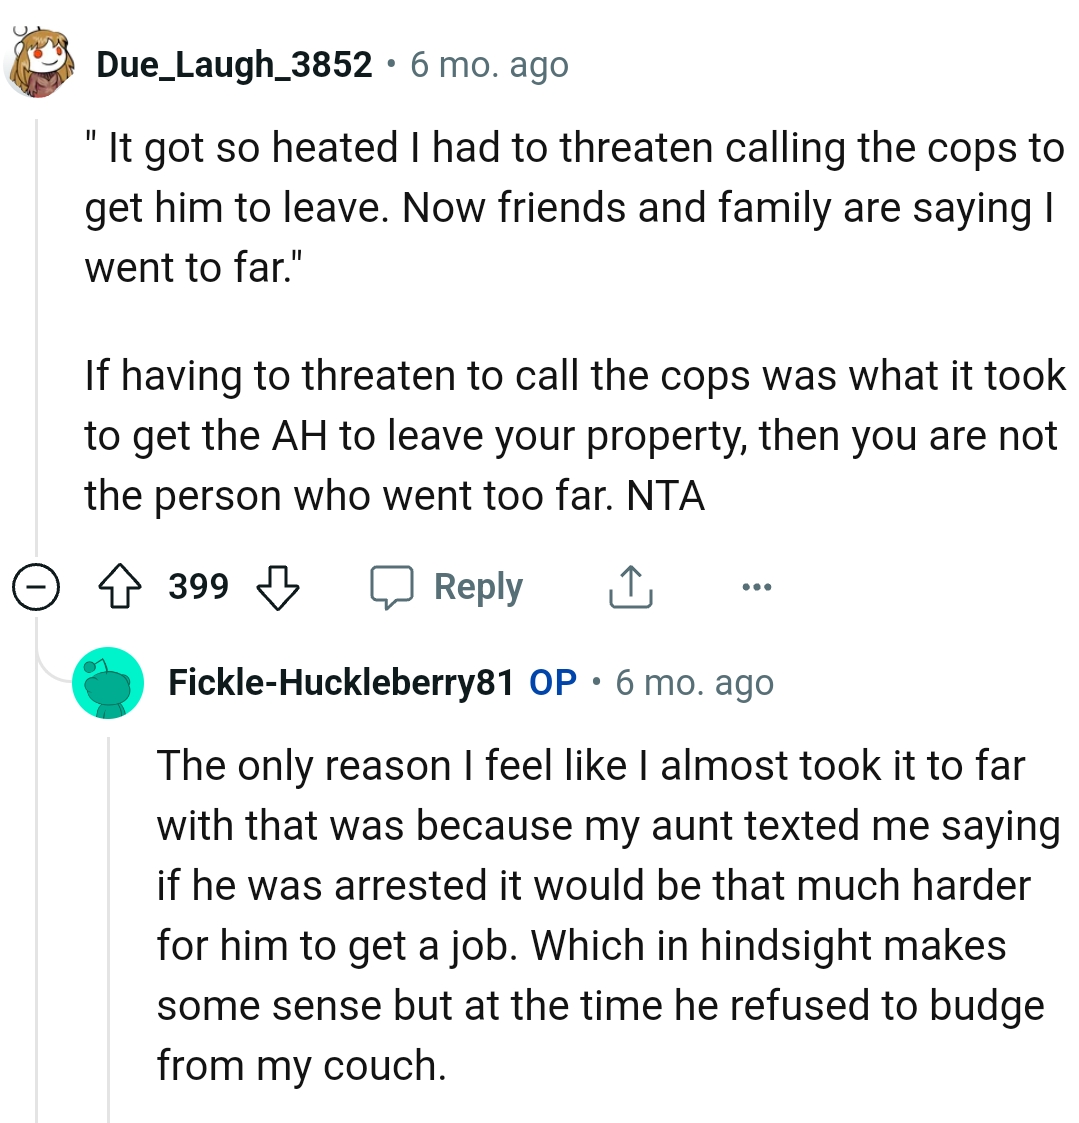Click Due_Laugh_3852's avatar
This screenshot has width=1079, height=1123.
point(40,60)
